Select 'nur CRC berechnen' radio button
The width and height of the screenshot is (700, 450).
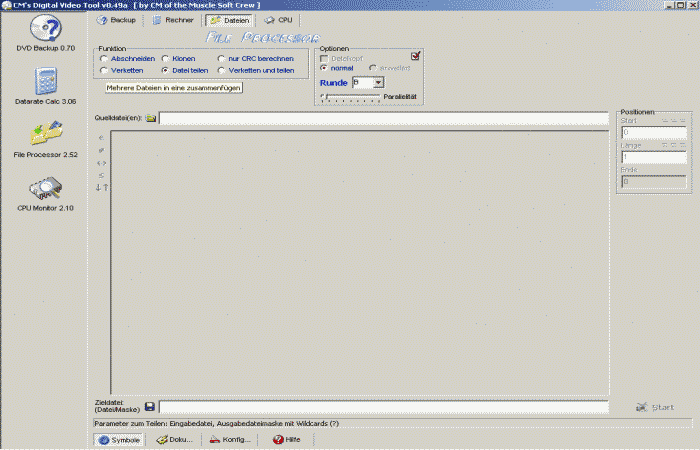coord(221,59)
